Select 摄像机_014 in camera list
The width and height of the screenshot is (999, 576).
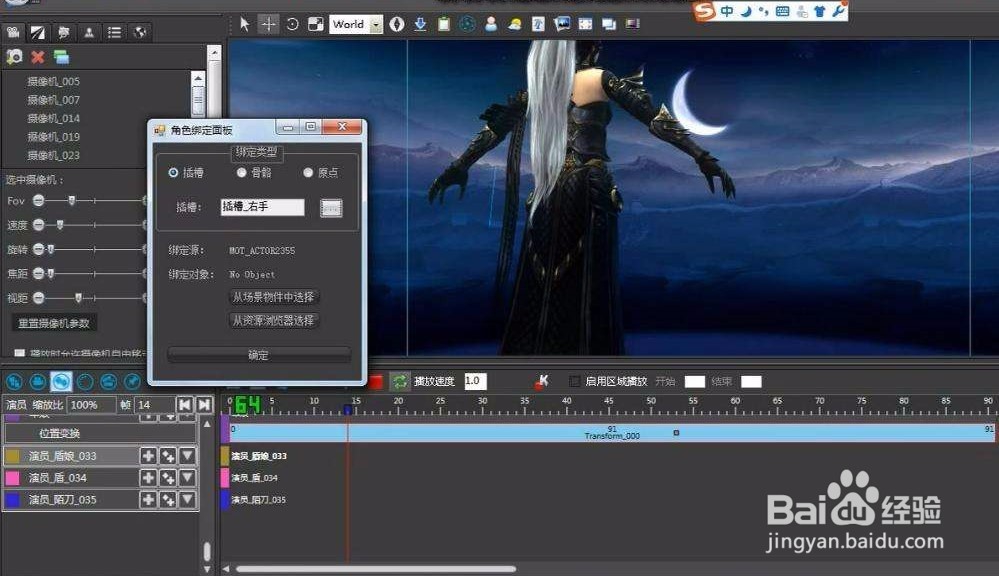[x=54, y=119]
